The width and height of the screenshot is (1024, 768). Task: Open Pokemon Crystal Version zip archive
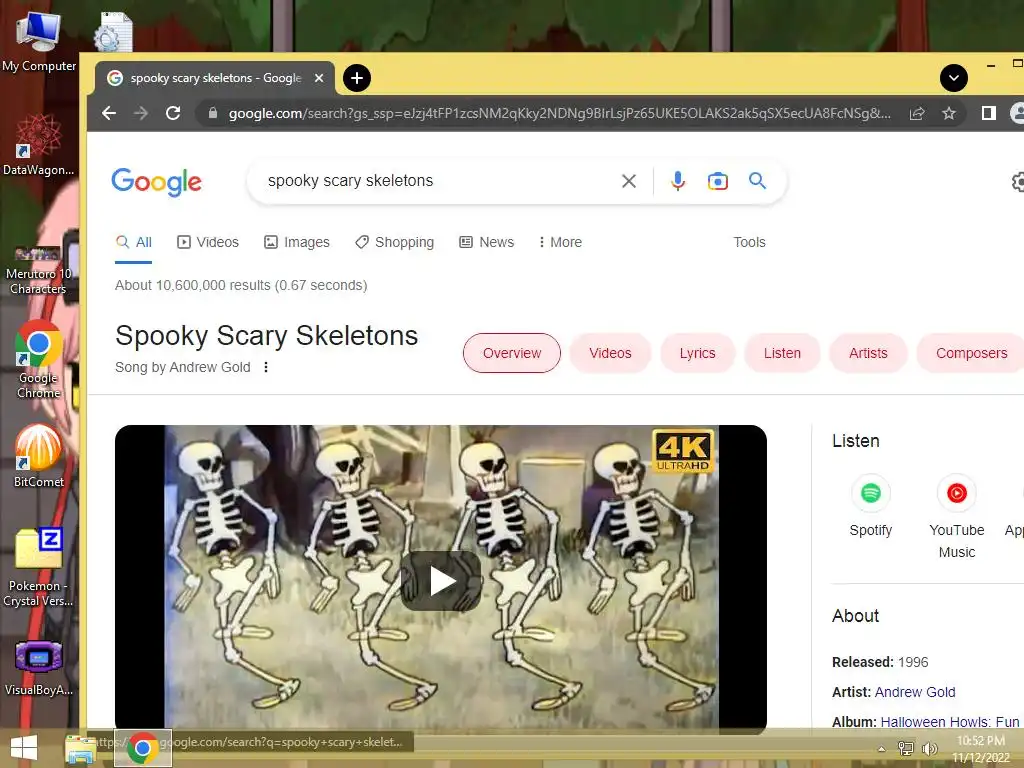[39, 567]
